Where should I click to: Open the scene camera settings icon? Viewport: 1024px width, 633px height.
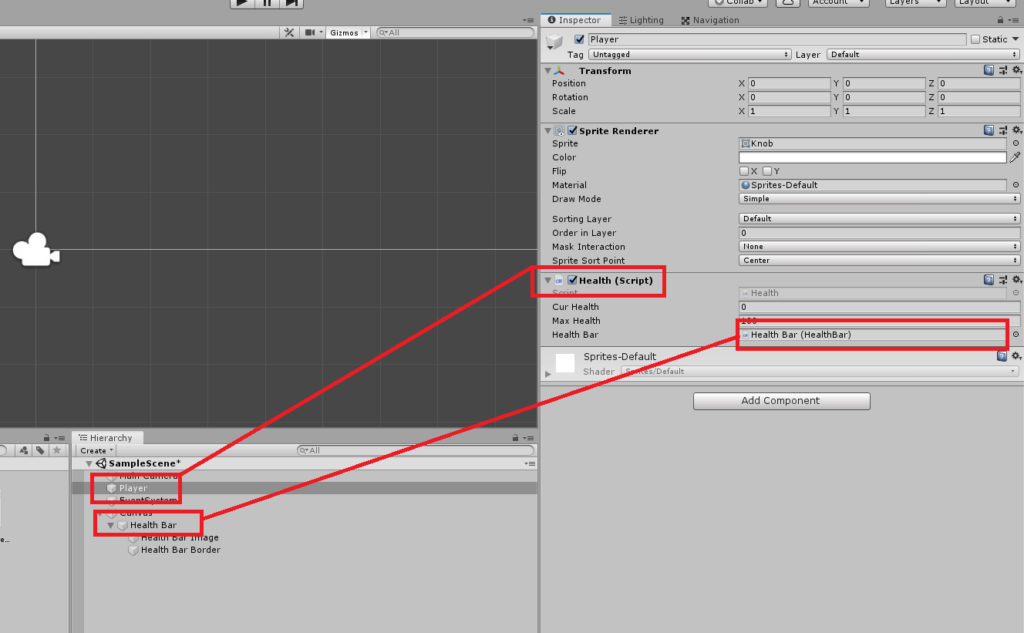(312, 33)
